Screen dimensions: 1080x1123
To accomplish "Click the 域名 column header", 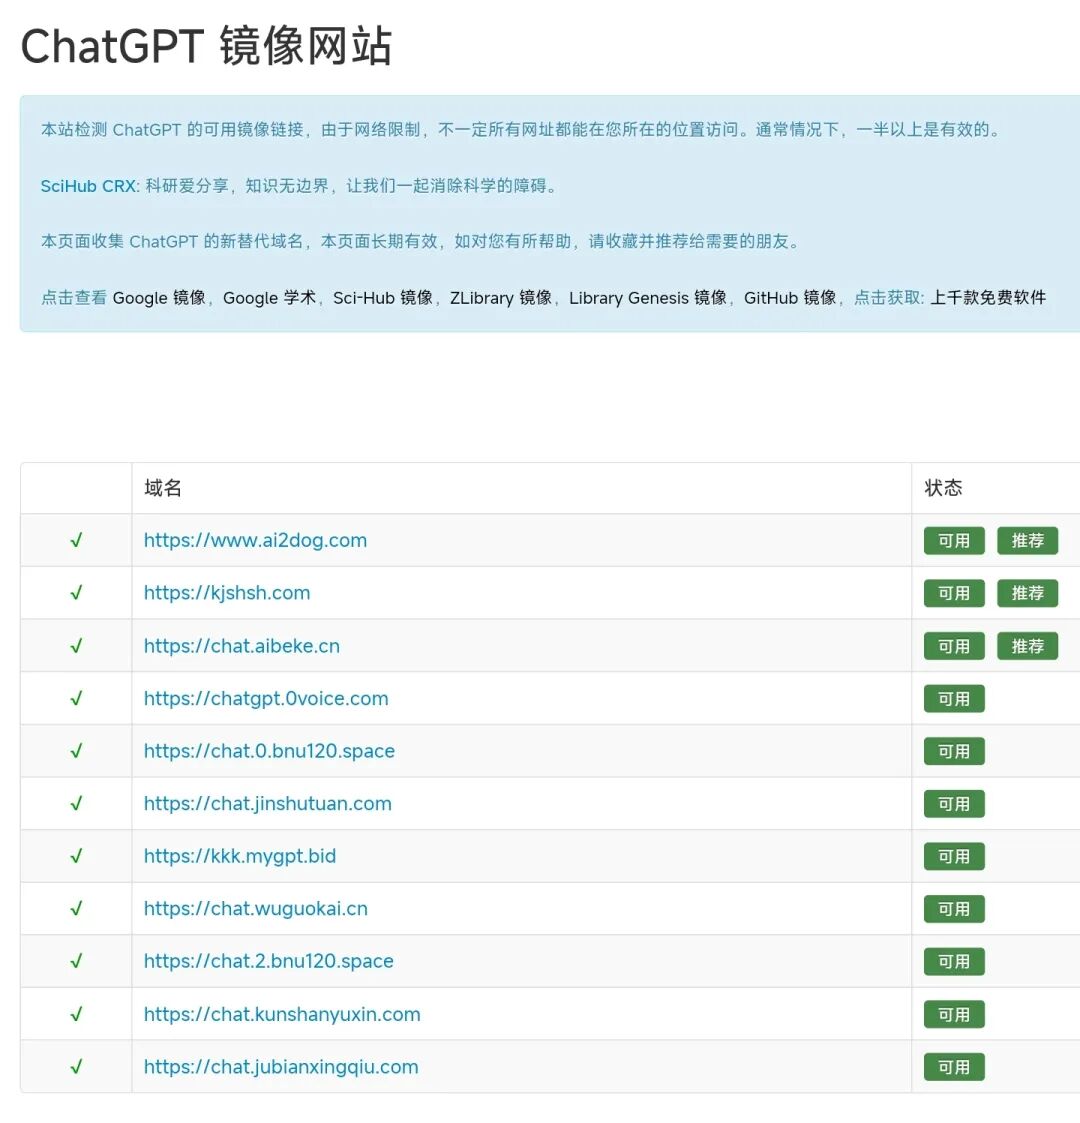I will coord(163,488).
